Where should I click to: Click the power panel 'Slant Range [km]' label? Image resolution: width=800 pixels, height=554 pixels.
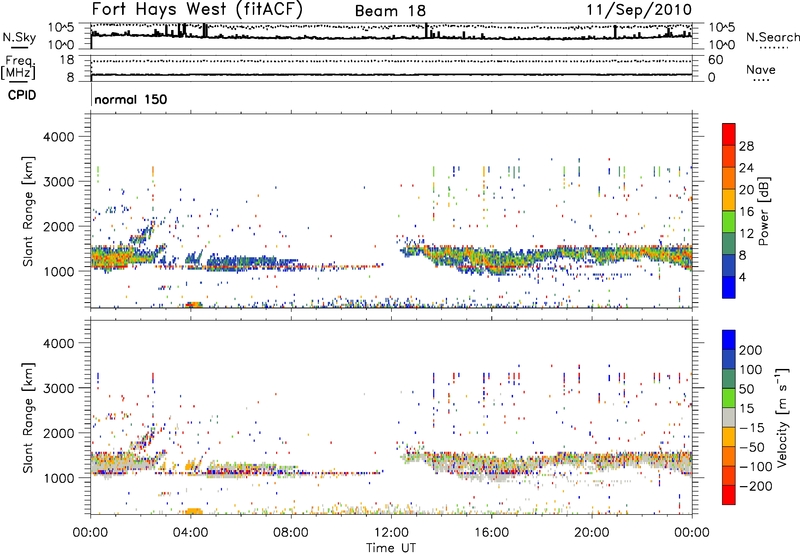(x=28, y=211)
